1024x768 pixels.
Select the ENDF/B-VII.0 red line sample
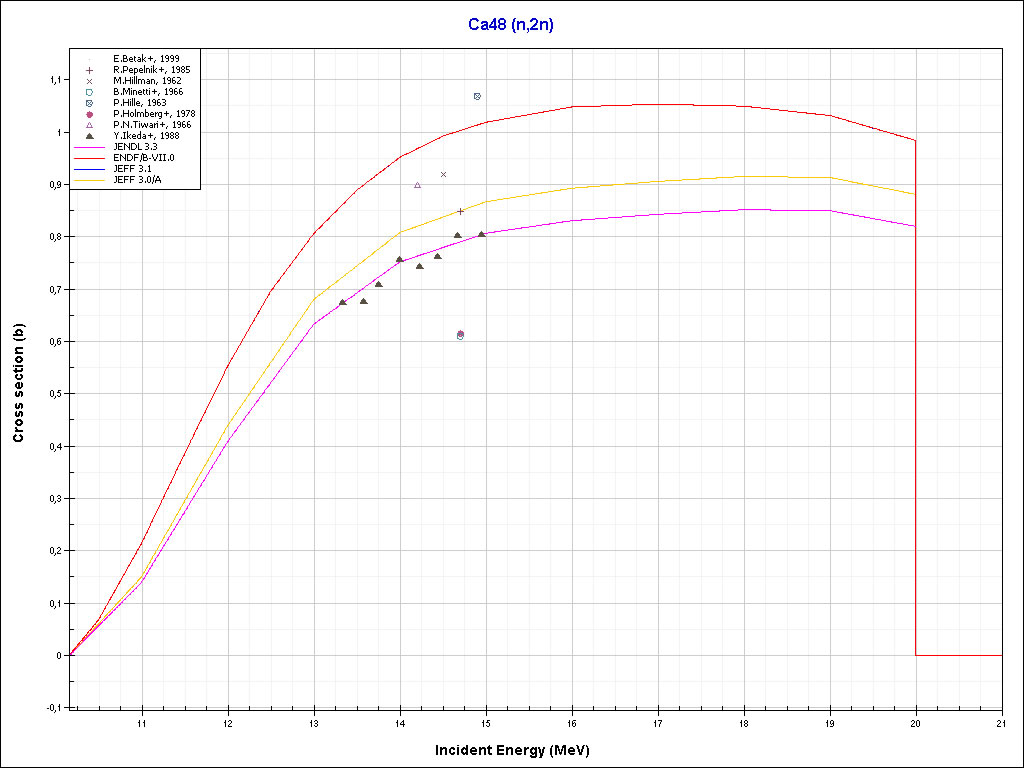coord(89,158)
